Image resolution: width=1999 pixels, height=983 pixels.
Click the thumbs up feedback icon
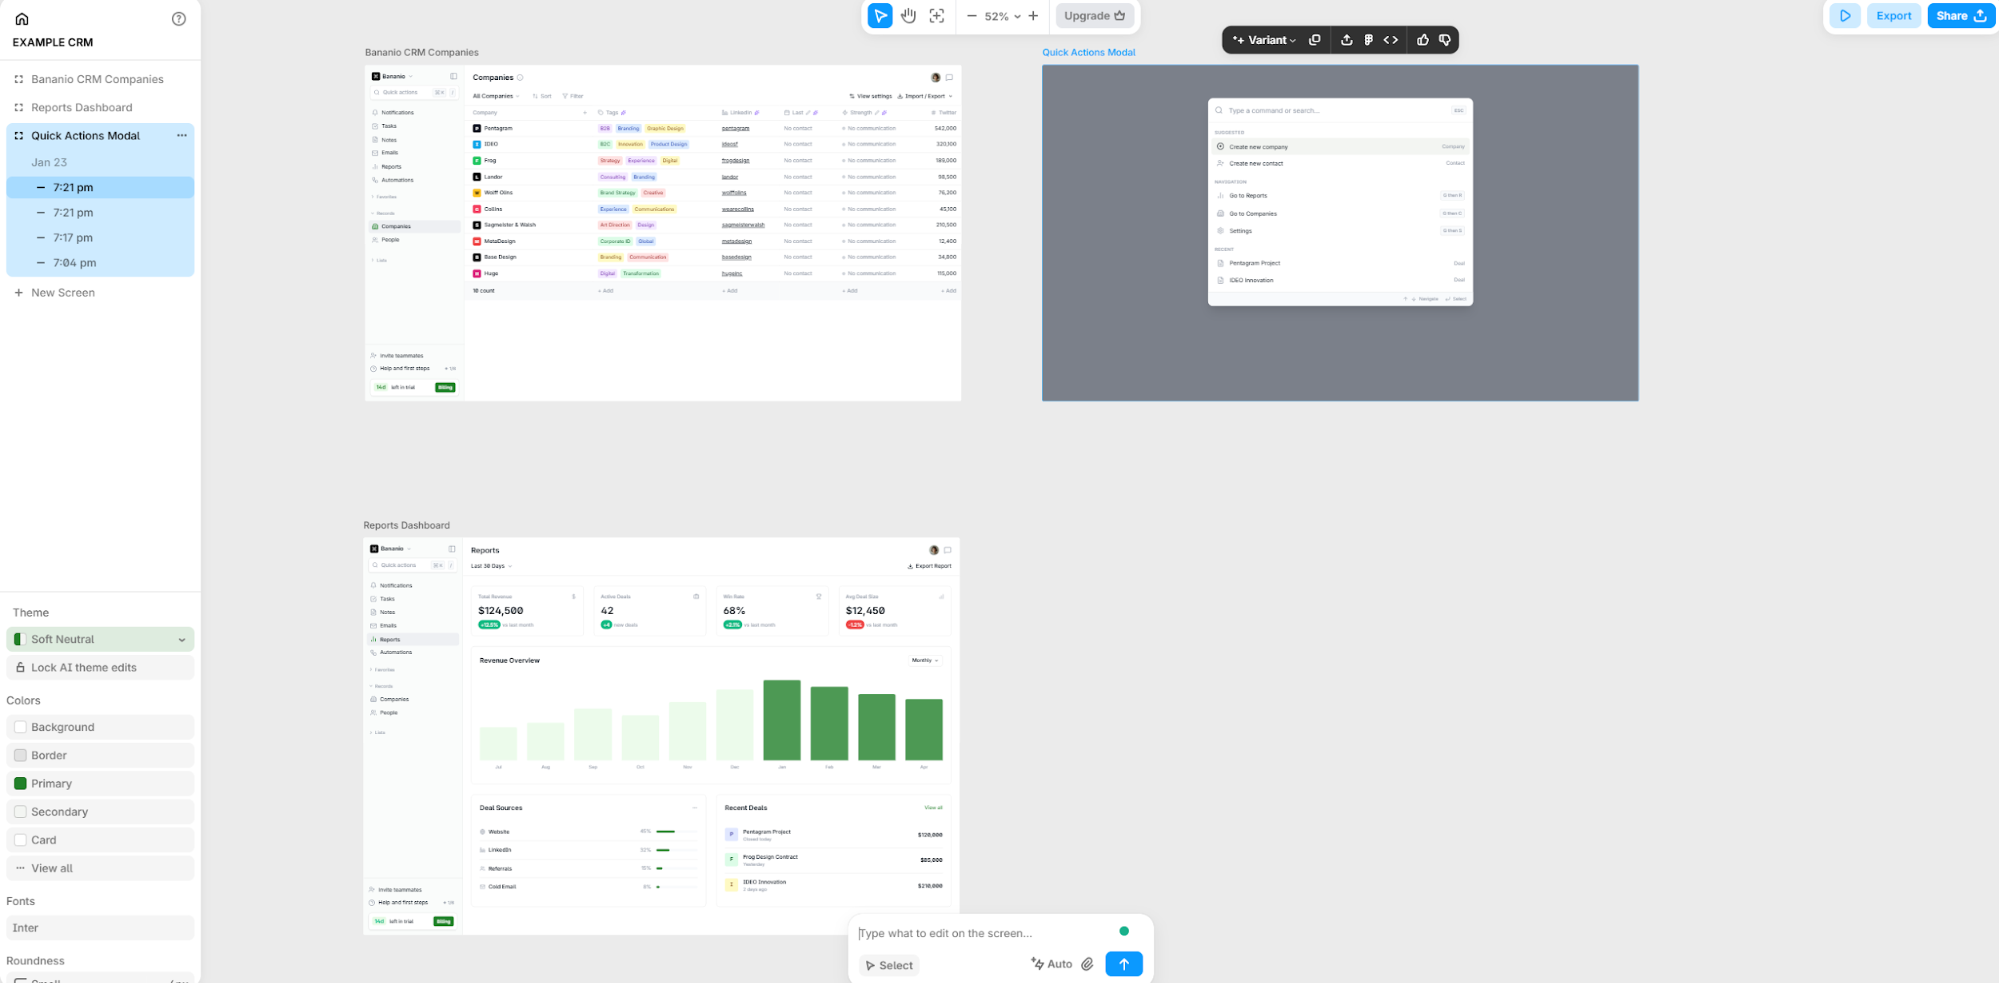coord(1423,40)
